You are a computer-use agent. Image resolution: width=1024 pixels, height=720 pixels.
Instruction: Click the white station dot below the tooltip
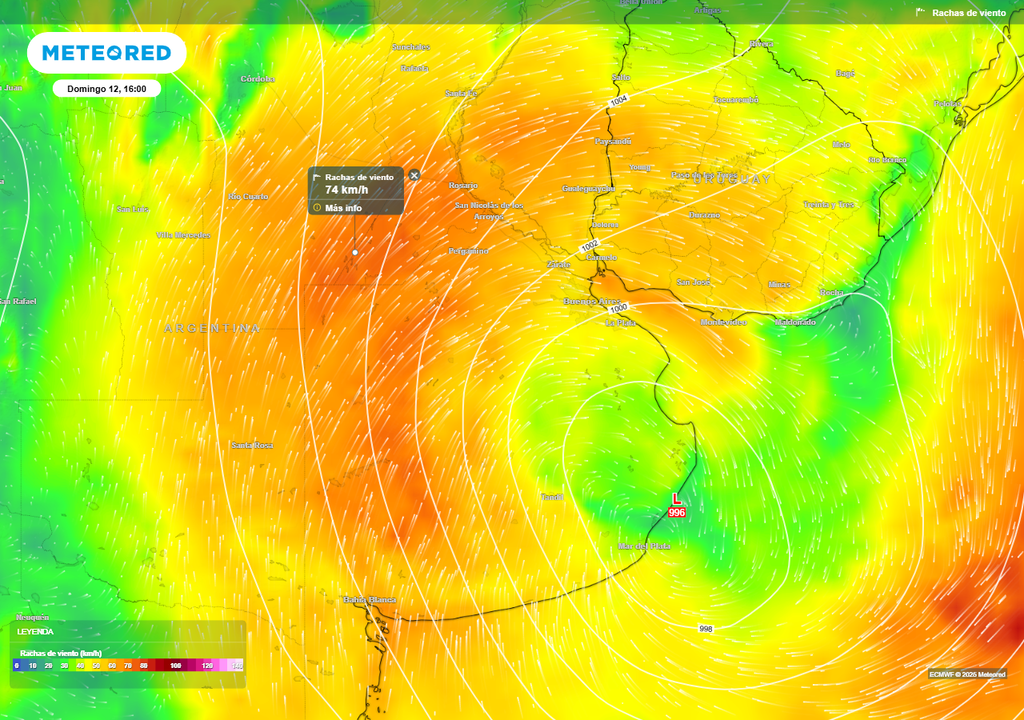point(355,253)
